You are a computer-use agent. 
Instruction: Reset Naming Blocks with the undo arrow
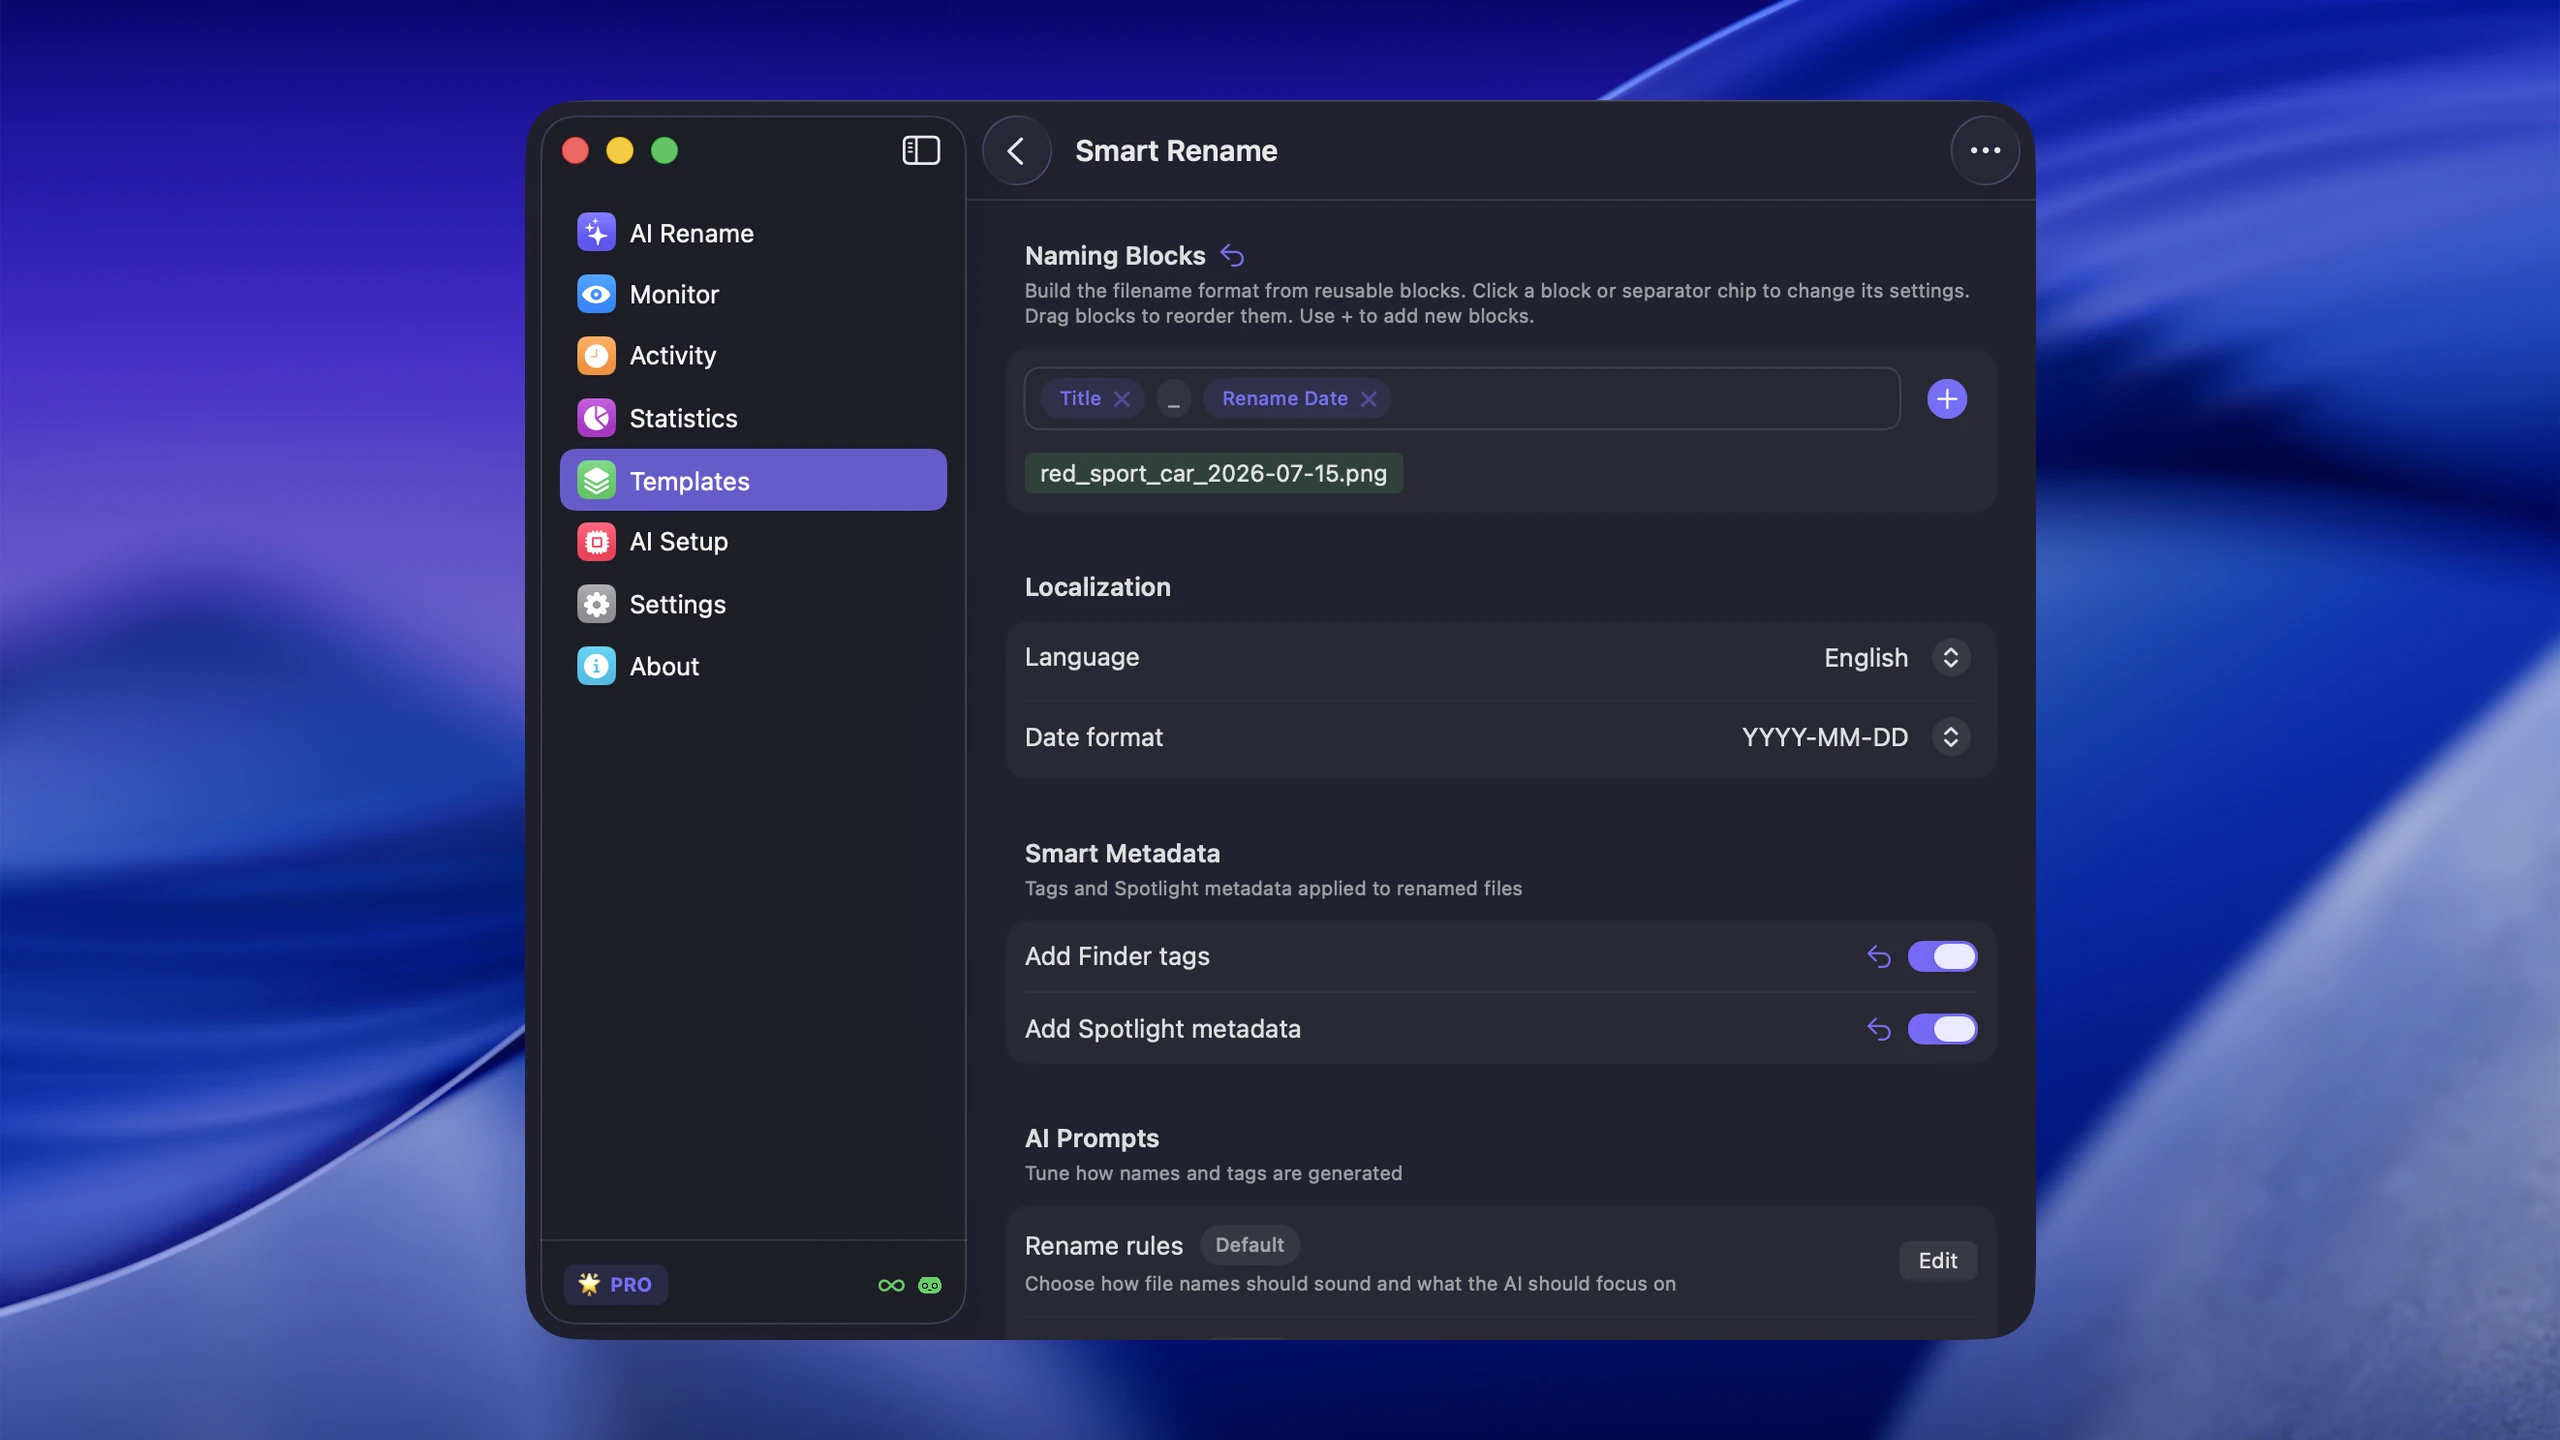click(1232, 256)
